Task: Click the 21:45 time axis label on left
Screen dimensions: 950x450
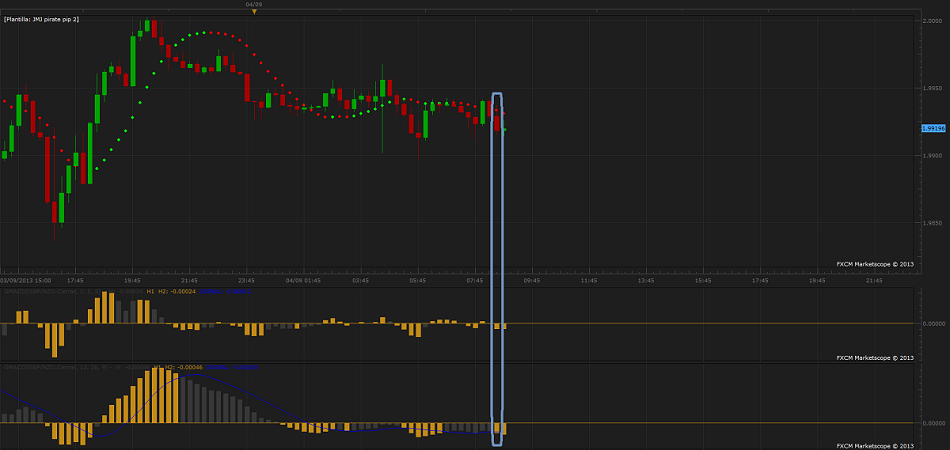Action: click(189, 281)
